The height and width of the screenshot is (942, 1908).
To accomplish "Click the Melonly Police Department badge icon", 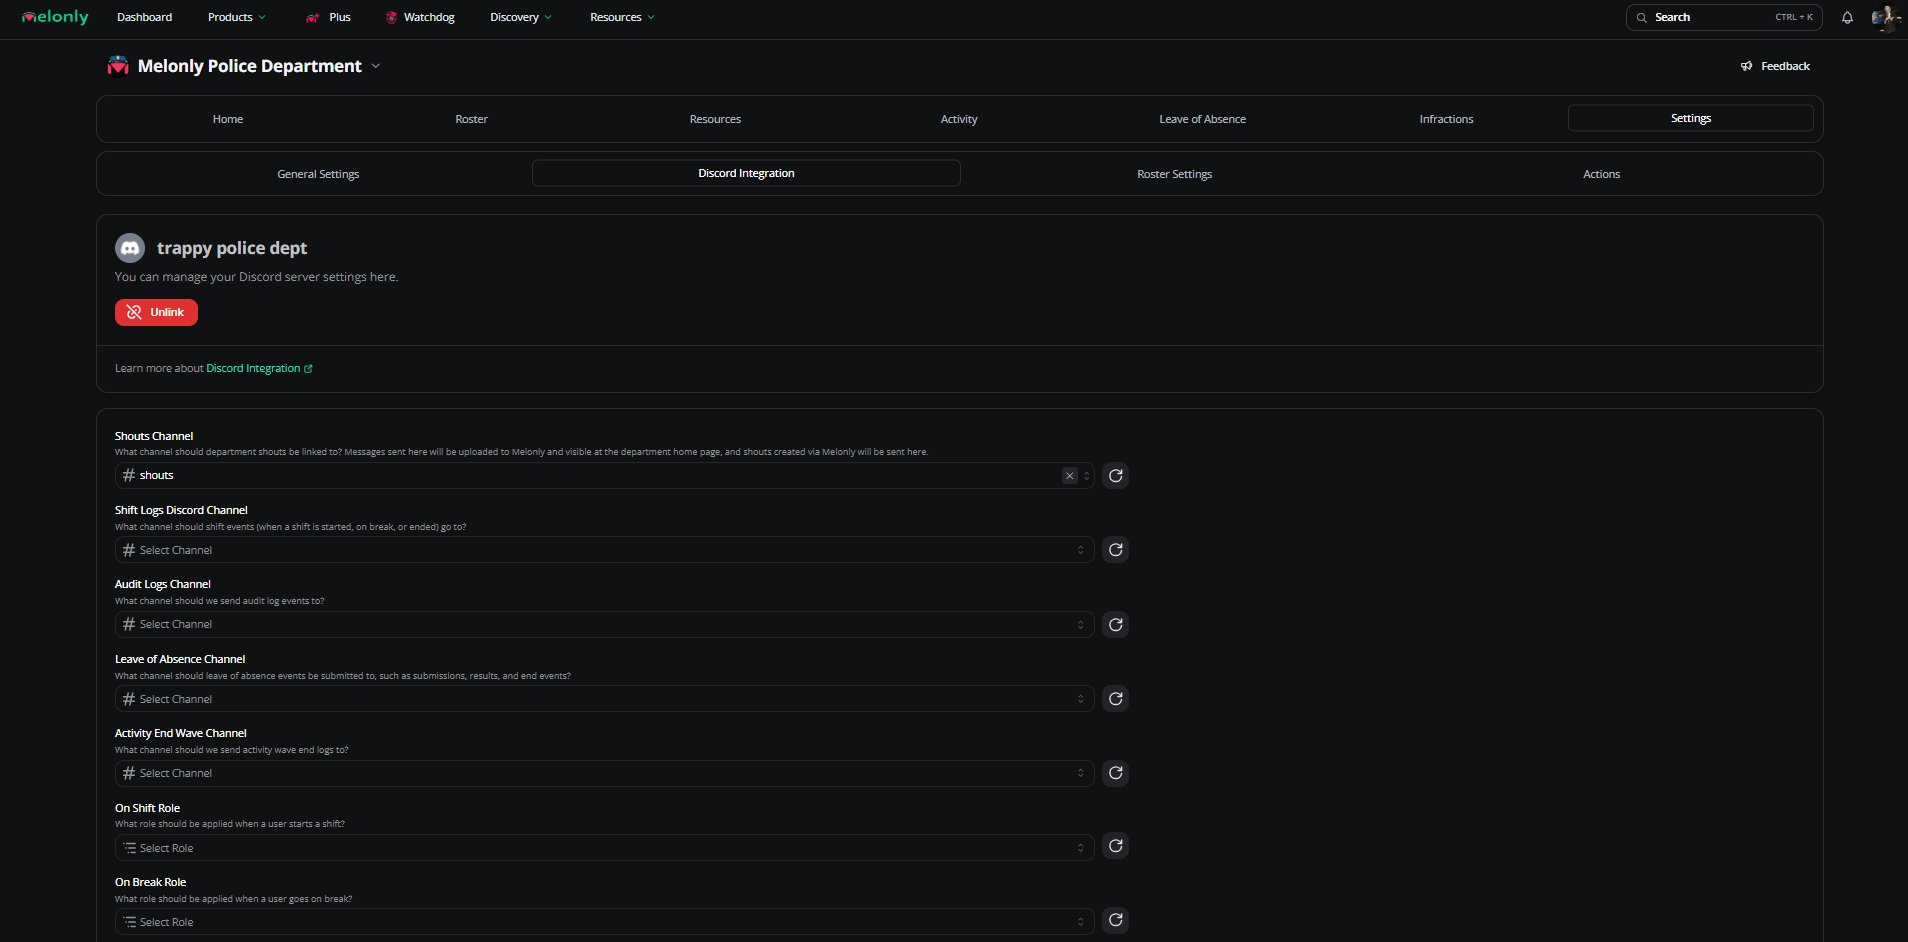I will (118, 66).
